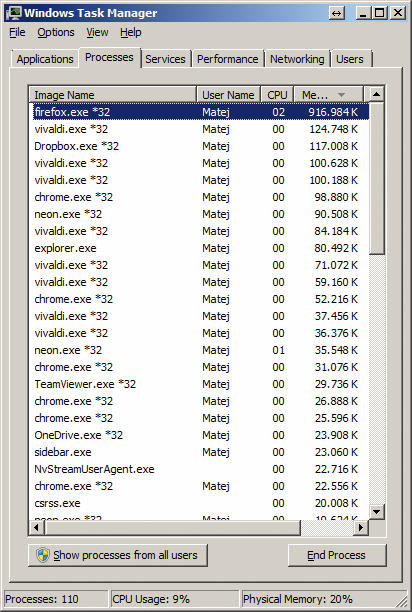412x612 pixels.
Task: Select the Dropbox.exe process row
Action: pyautogui.click(x=199, y=146)
